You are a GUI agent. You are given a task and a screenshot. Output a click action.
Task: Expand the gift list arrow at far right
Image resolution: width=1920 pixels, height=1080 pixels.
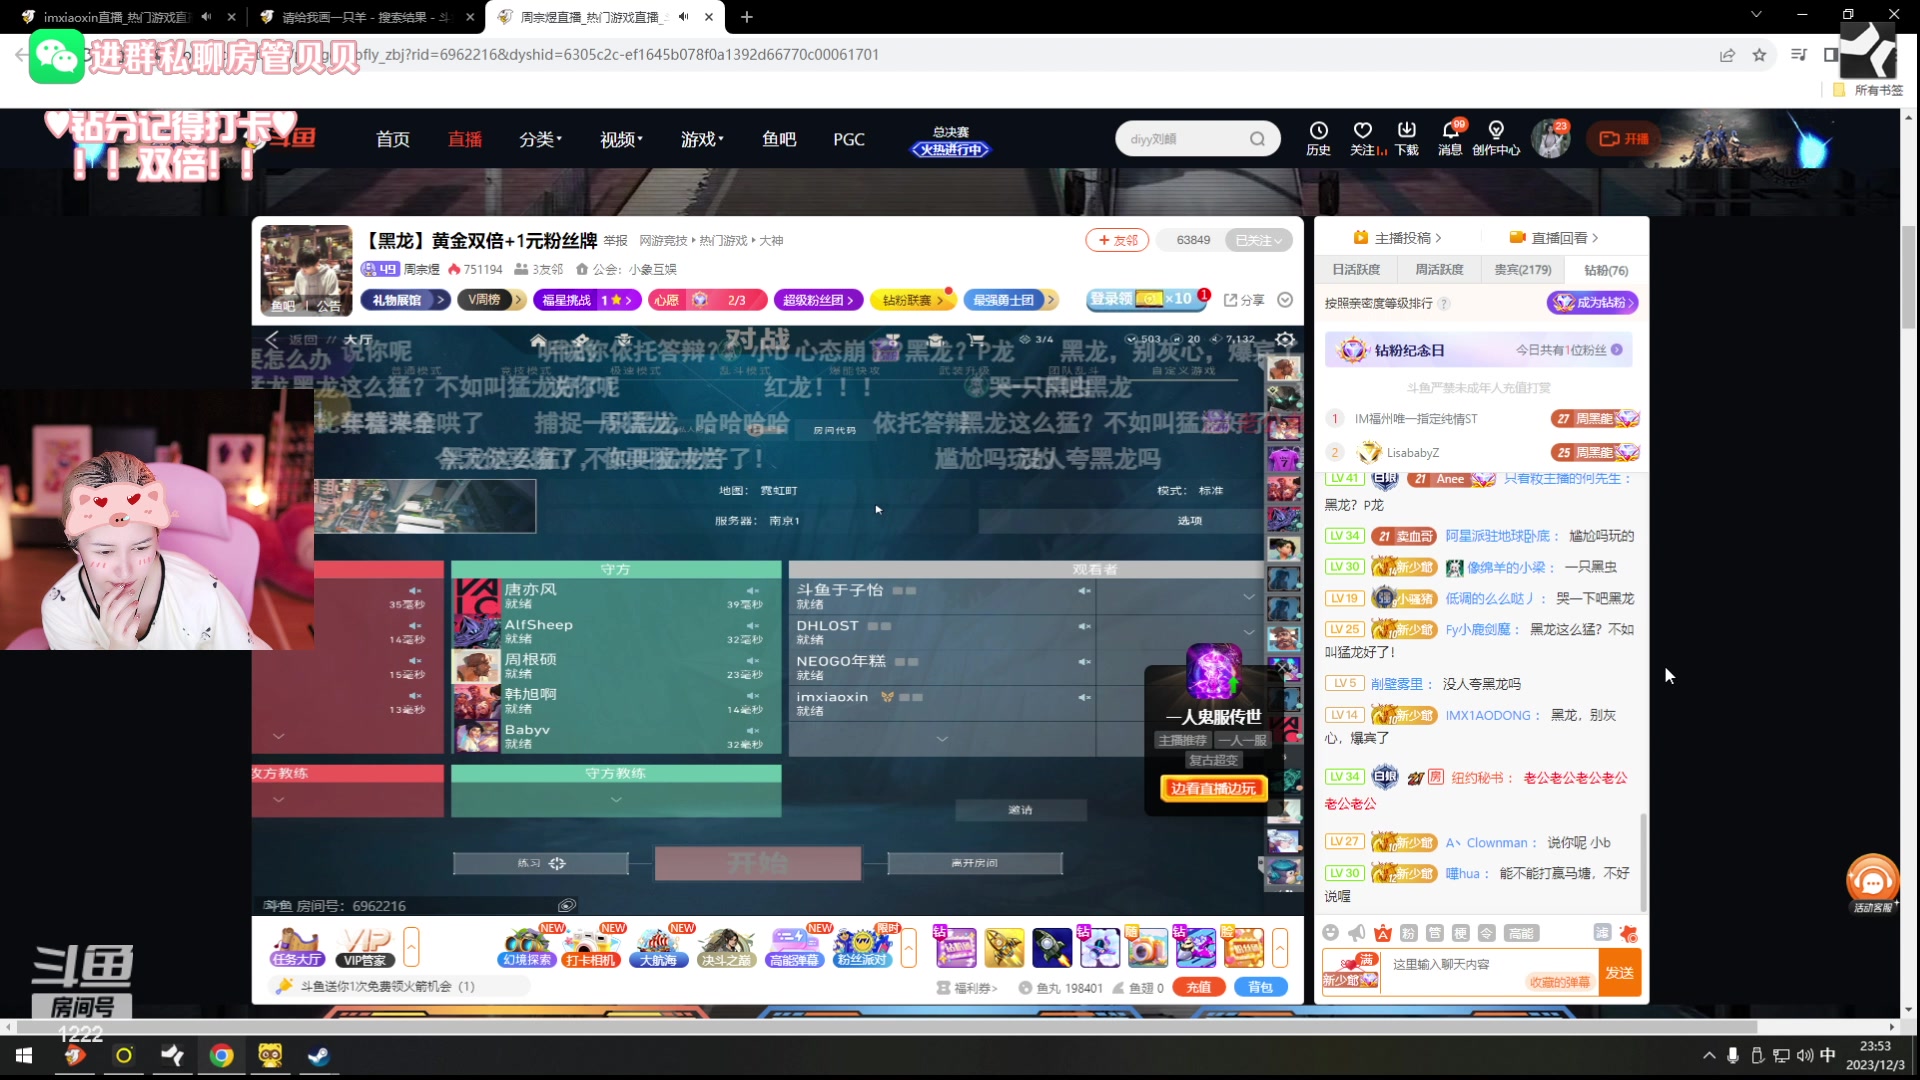1279,946
